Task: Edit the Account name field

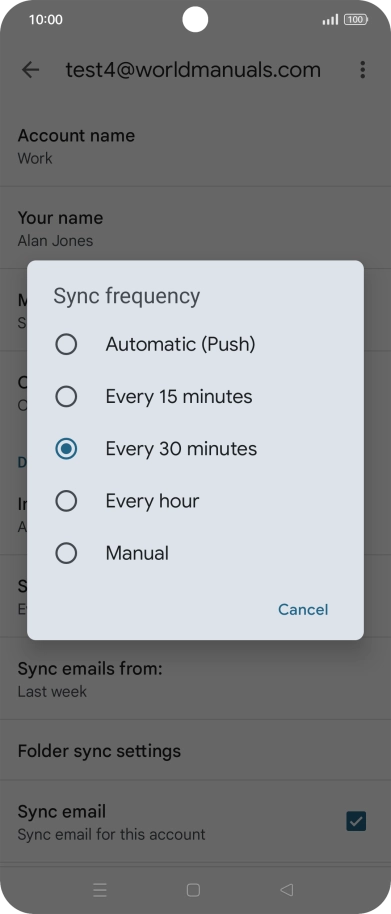Action: coord(195,146)
